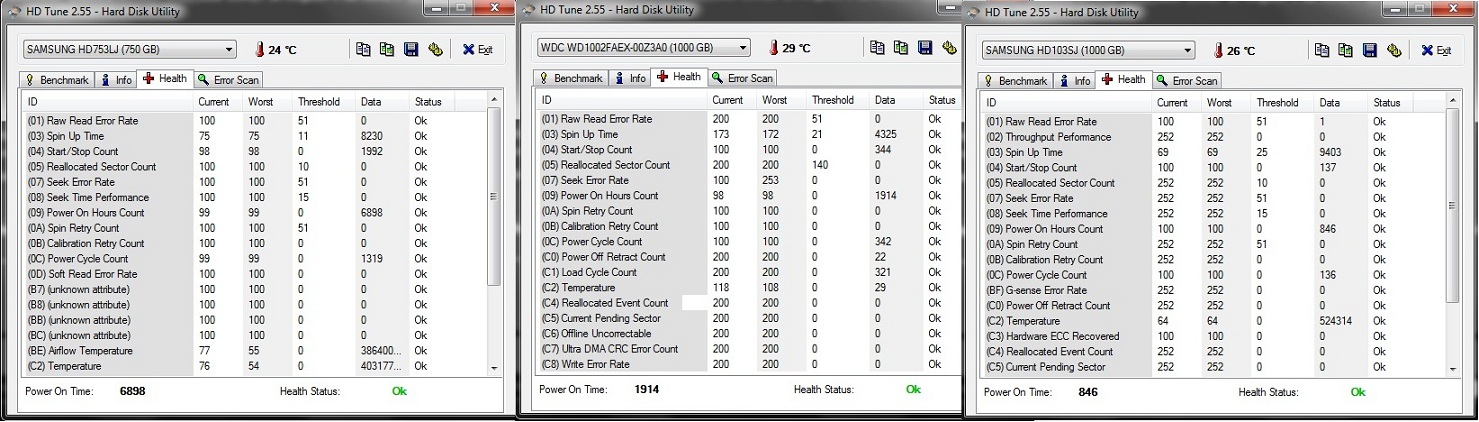Click Exit button in SAMSUNG HD103SJ window
Image resolution: width=1479 pixels, height=422 pixels.
(1437, 50)
